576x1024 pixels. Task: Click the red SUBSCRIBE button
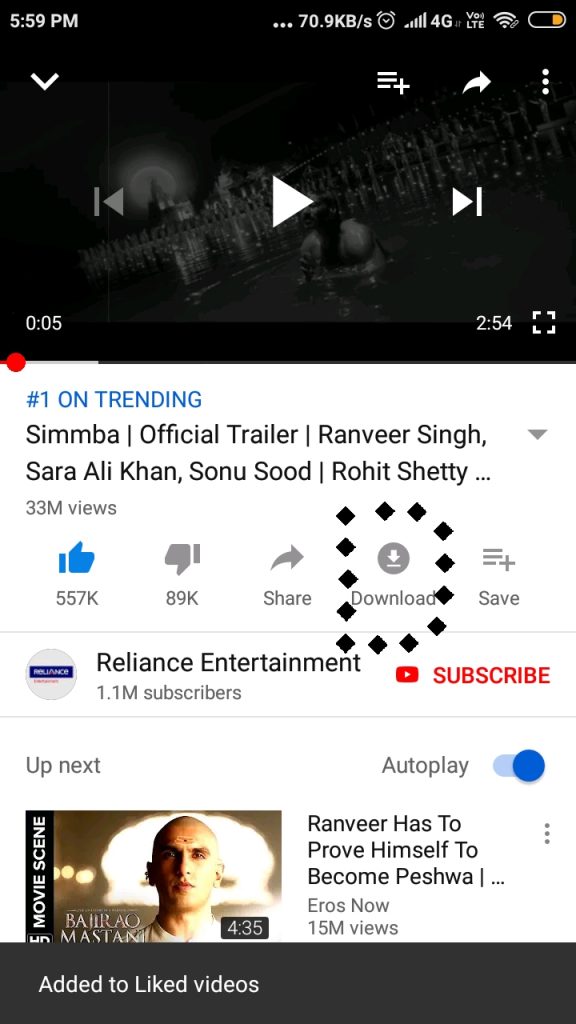pyautogui.click(x=473, y=675)
